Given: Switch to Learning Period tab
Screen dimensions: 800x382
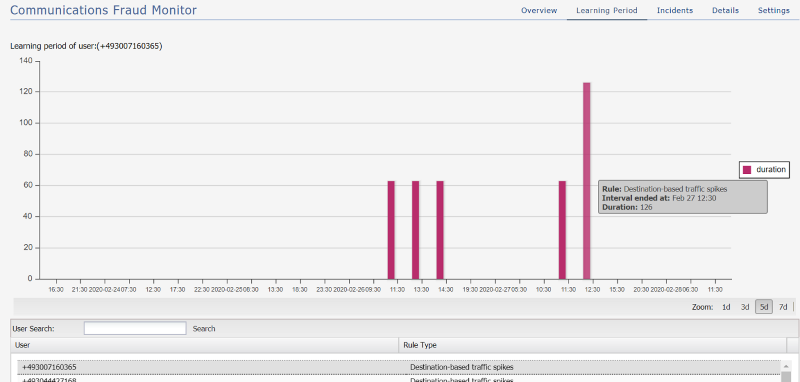Looking at the screenshot, I should click(x=607, y=10).
